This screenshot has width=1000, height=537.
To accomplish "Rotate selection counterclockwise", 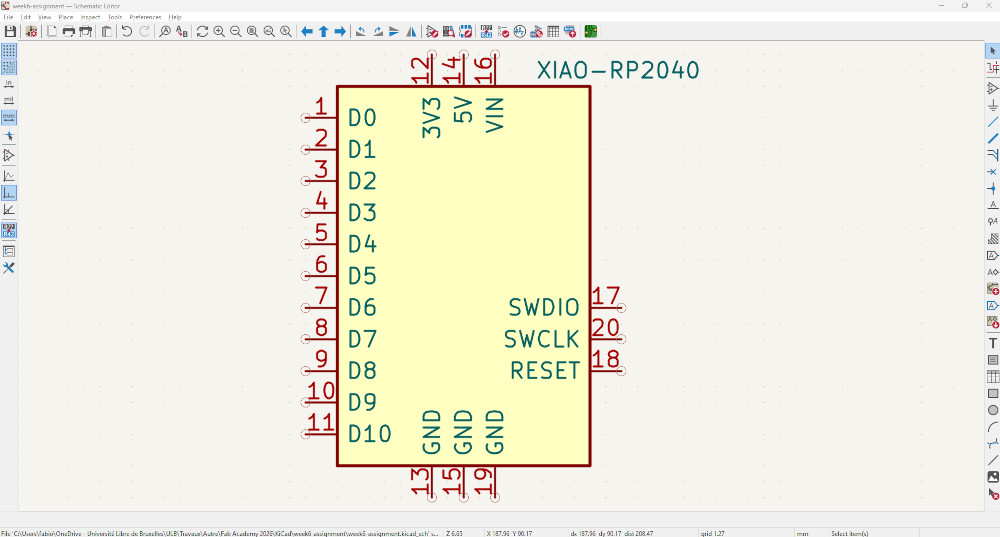I will (361, 31).
